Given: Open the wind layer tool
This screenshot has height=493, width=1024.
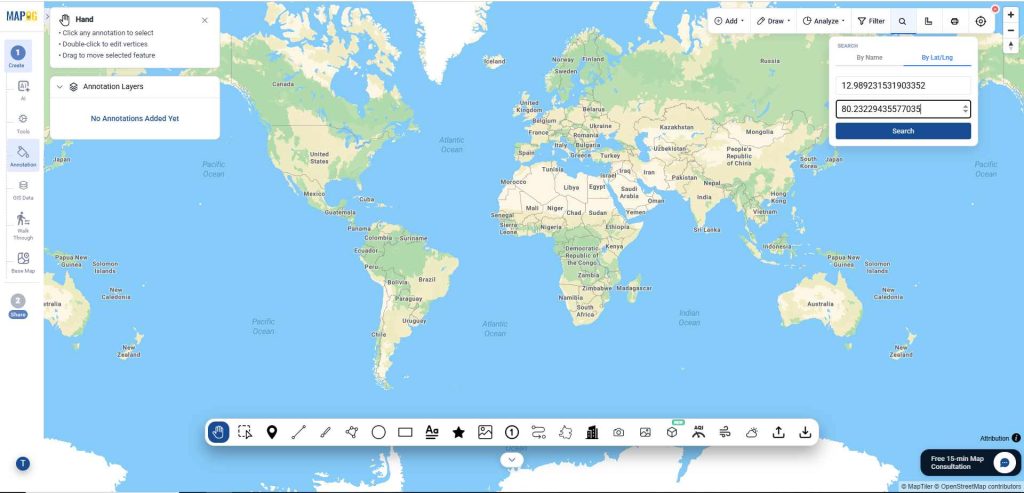Looking at the screenshot, I should pyautogui.click(x=725, y=432).
